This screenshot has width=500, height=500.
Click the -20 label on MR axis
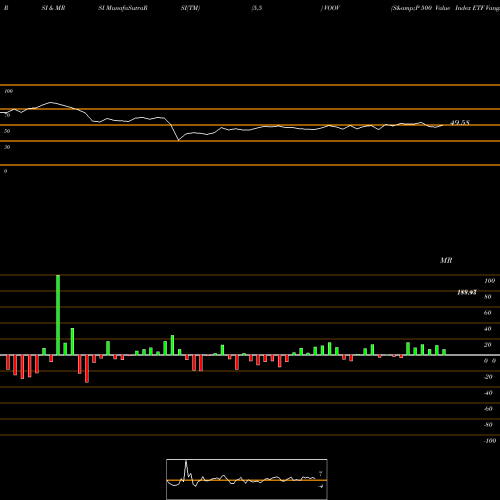488,377
